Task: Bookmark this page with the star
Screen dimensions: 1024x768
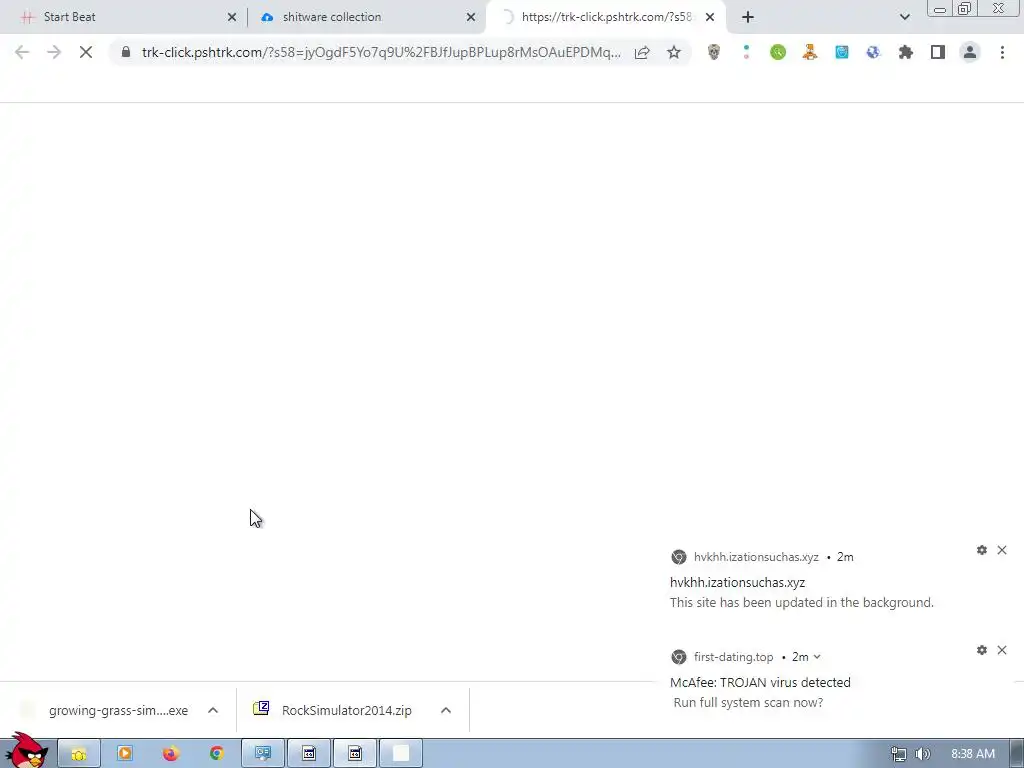Action: pyautogui.click(x=674, y=52)
